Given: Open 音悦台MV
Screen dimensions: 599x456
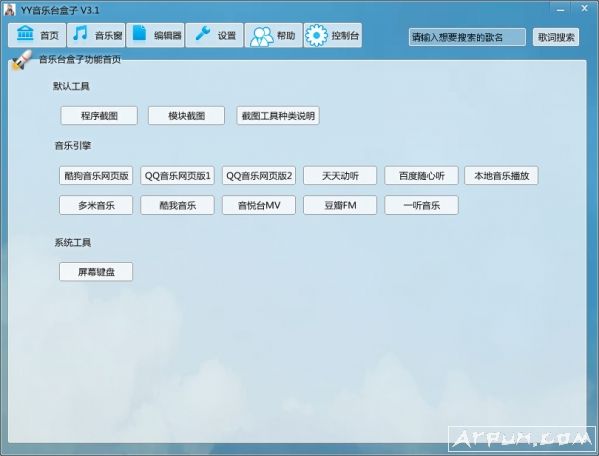Looking at the screenshot, I should [259, 205].
